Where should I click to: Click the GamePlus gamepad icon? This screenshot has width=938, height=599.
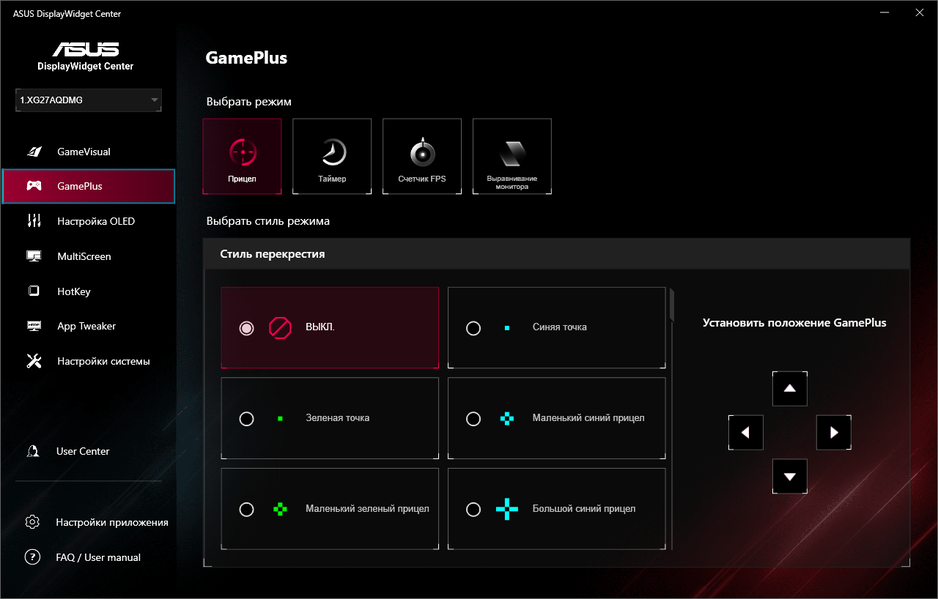pos(34,186)
